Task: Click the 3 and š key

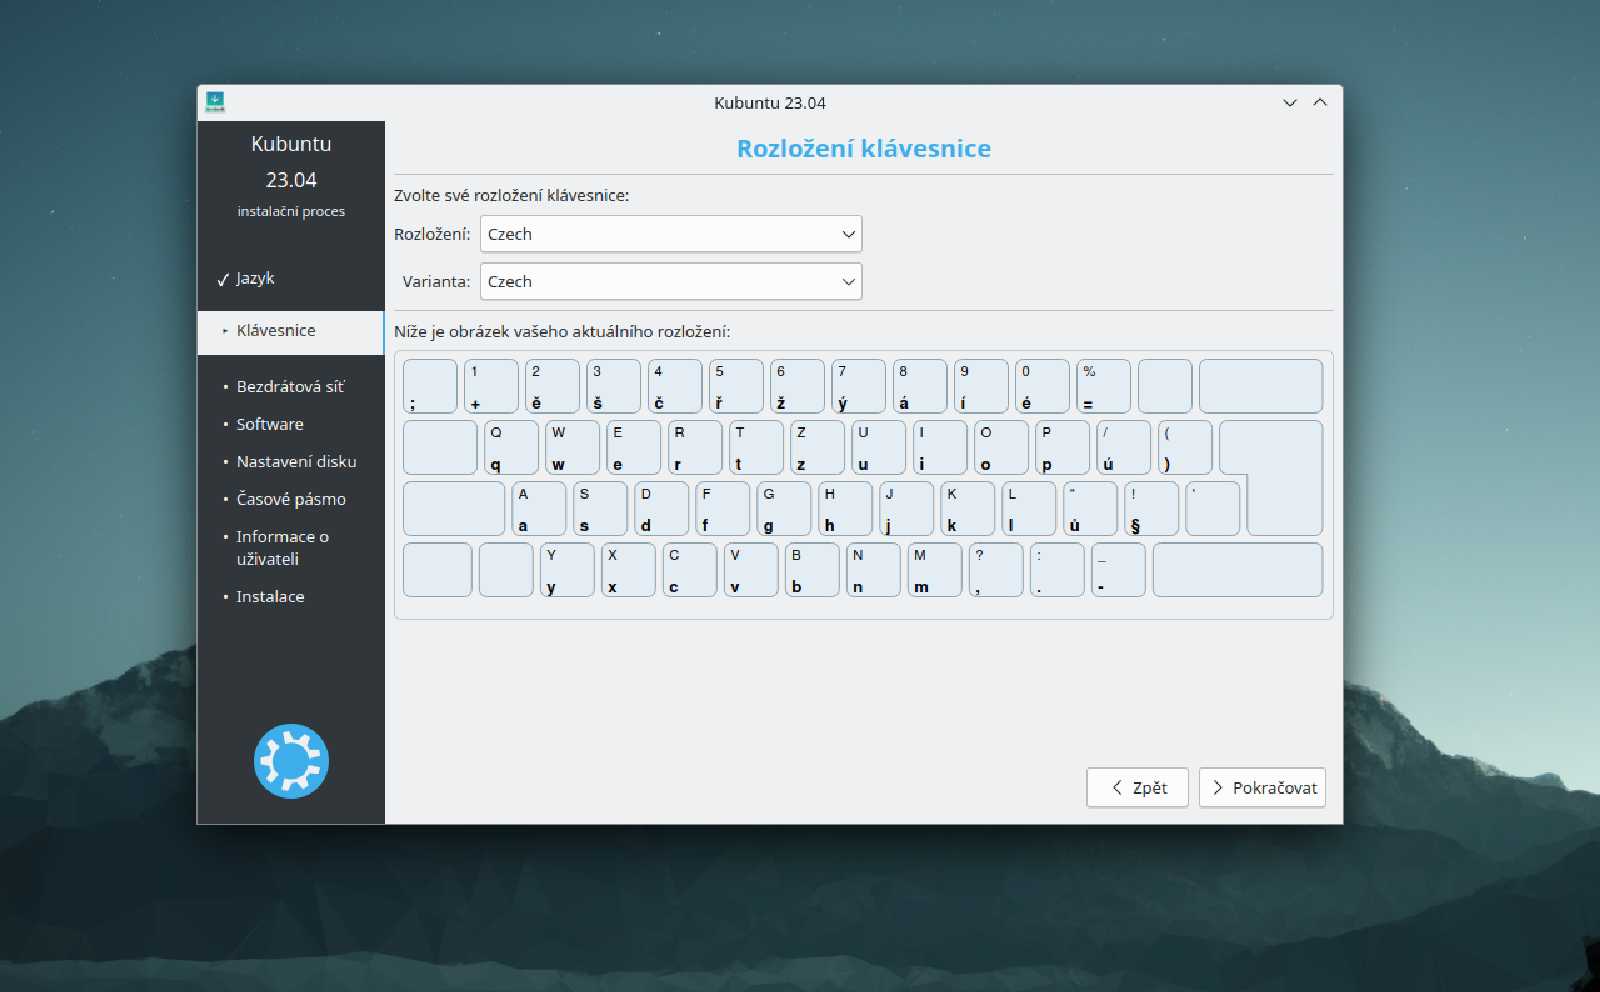Action: click(x=613, y=386)
